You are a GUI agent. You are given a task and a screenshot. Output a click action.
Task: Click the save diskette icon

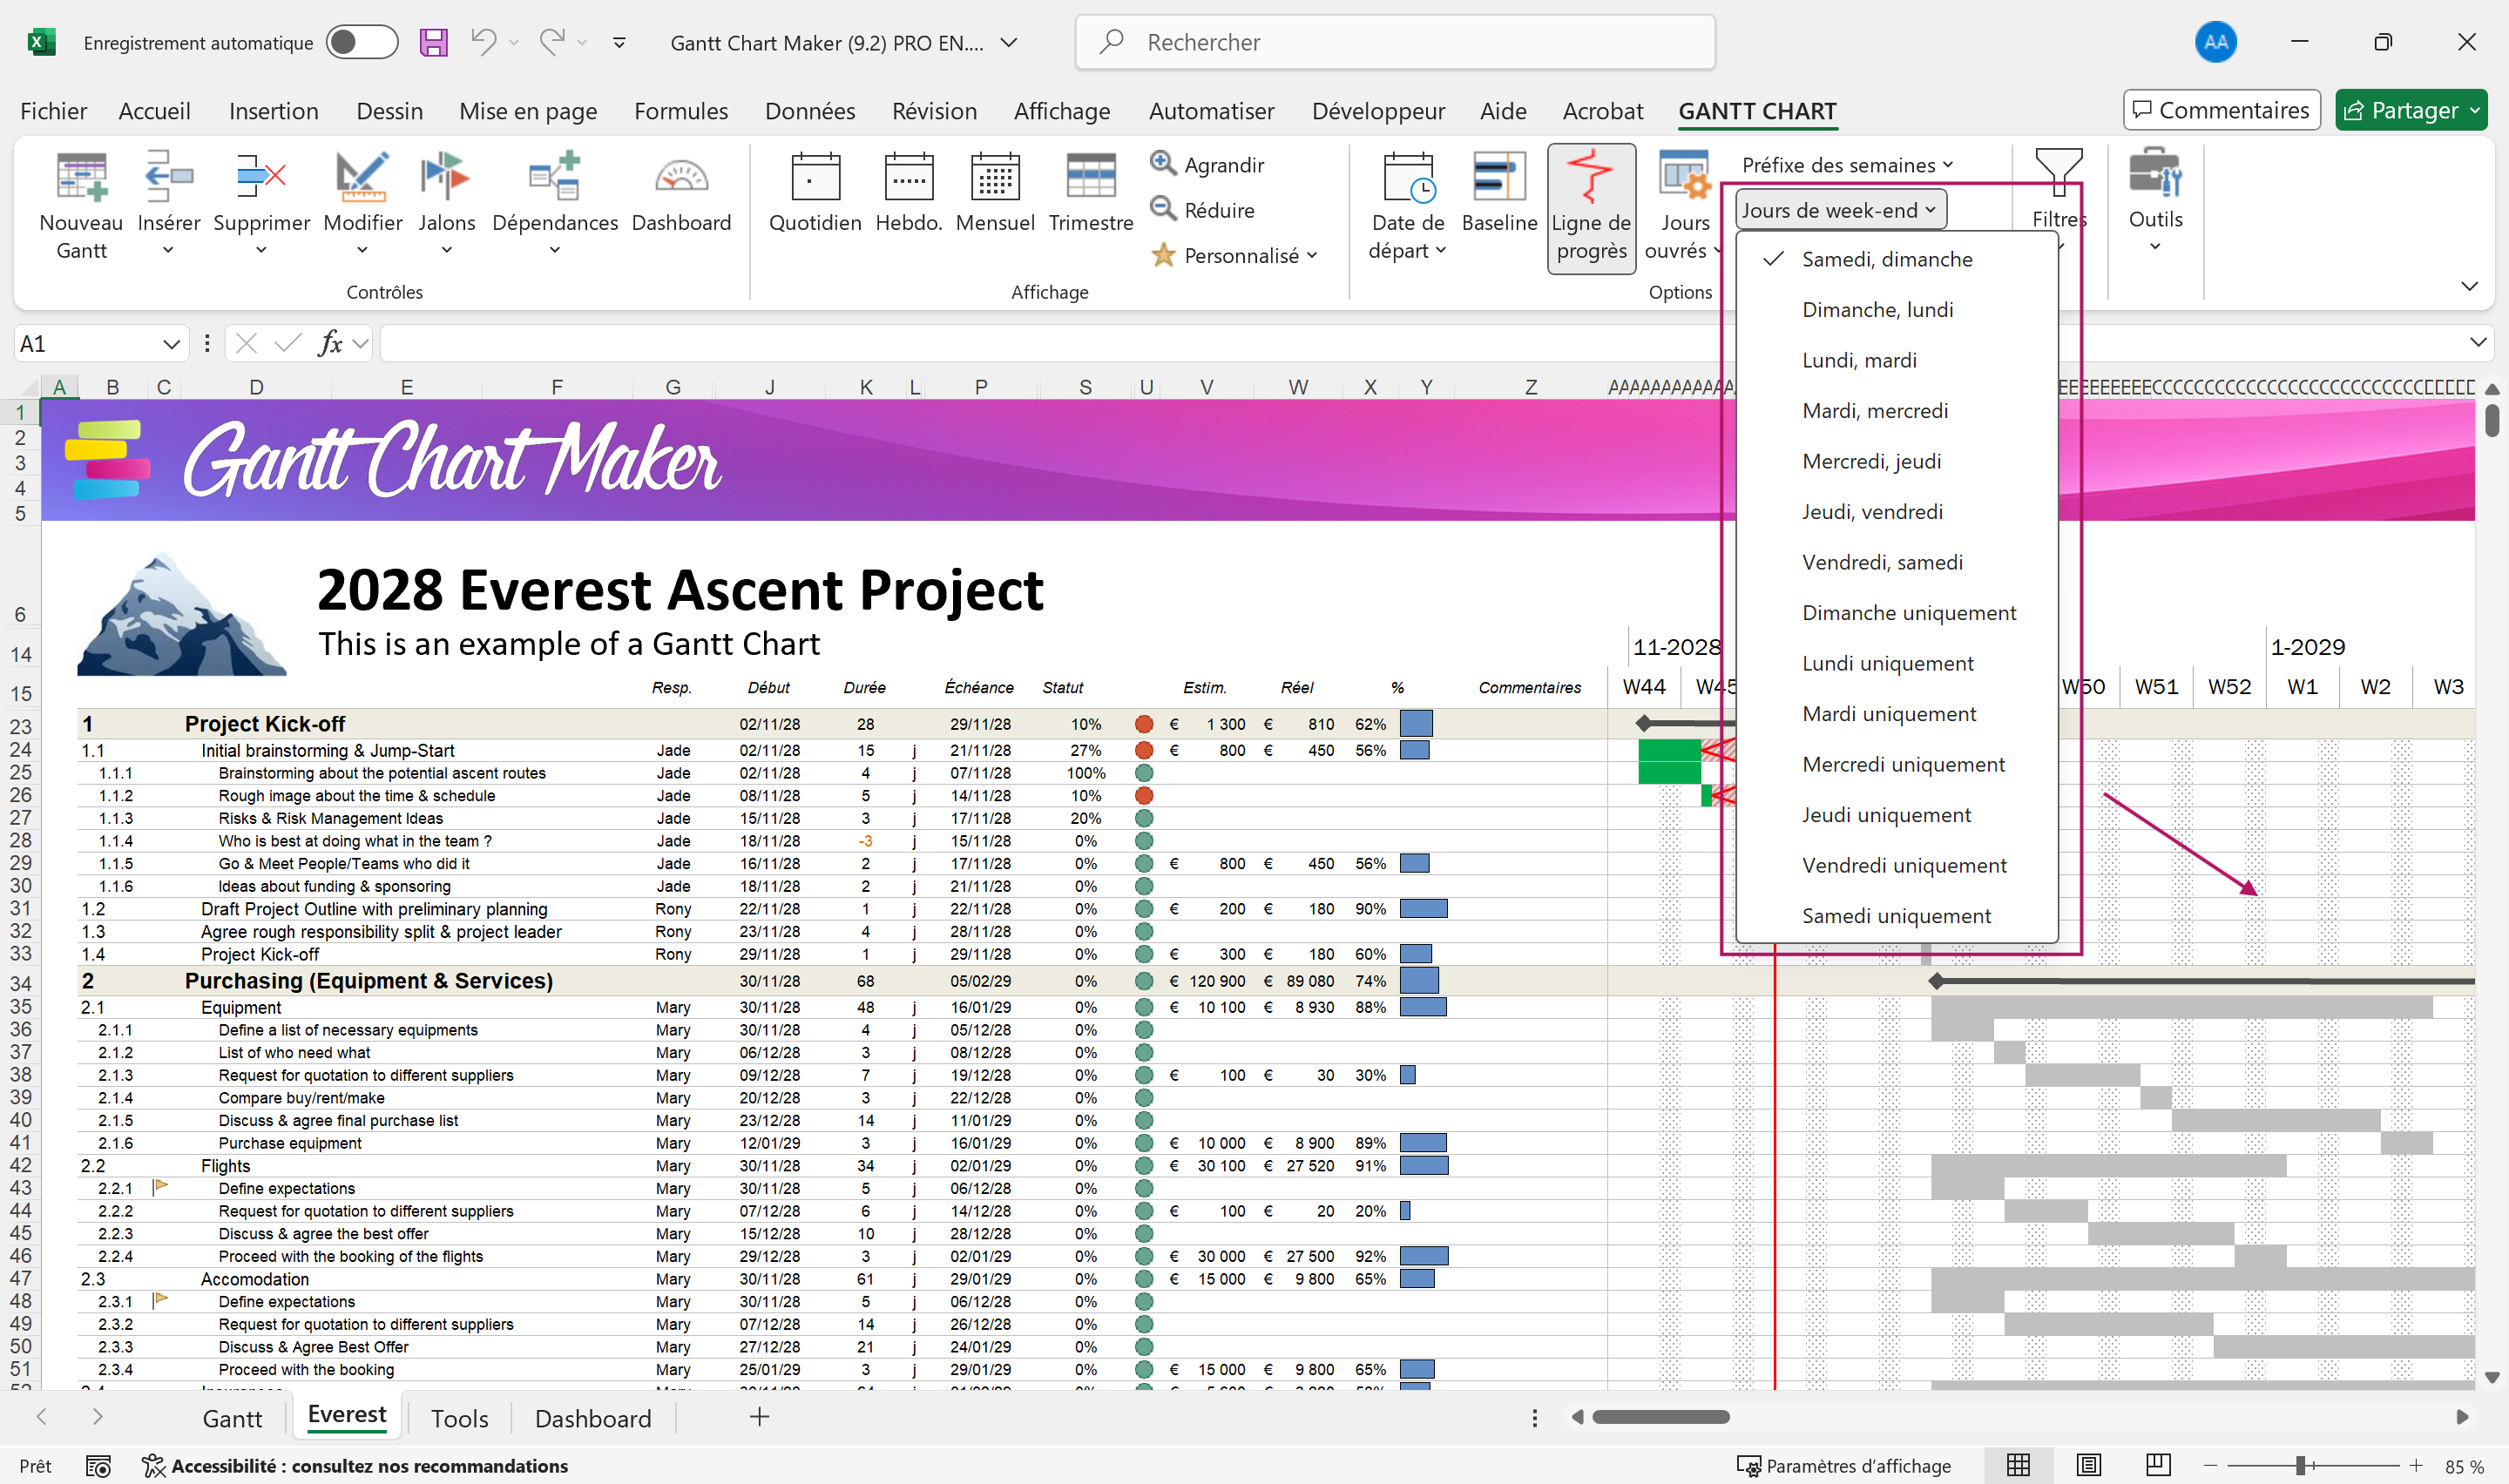coord(433,42)
